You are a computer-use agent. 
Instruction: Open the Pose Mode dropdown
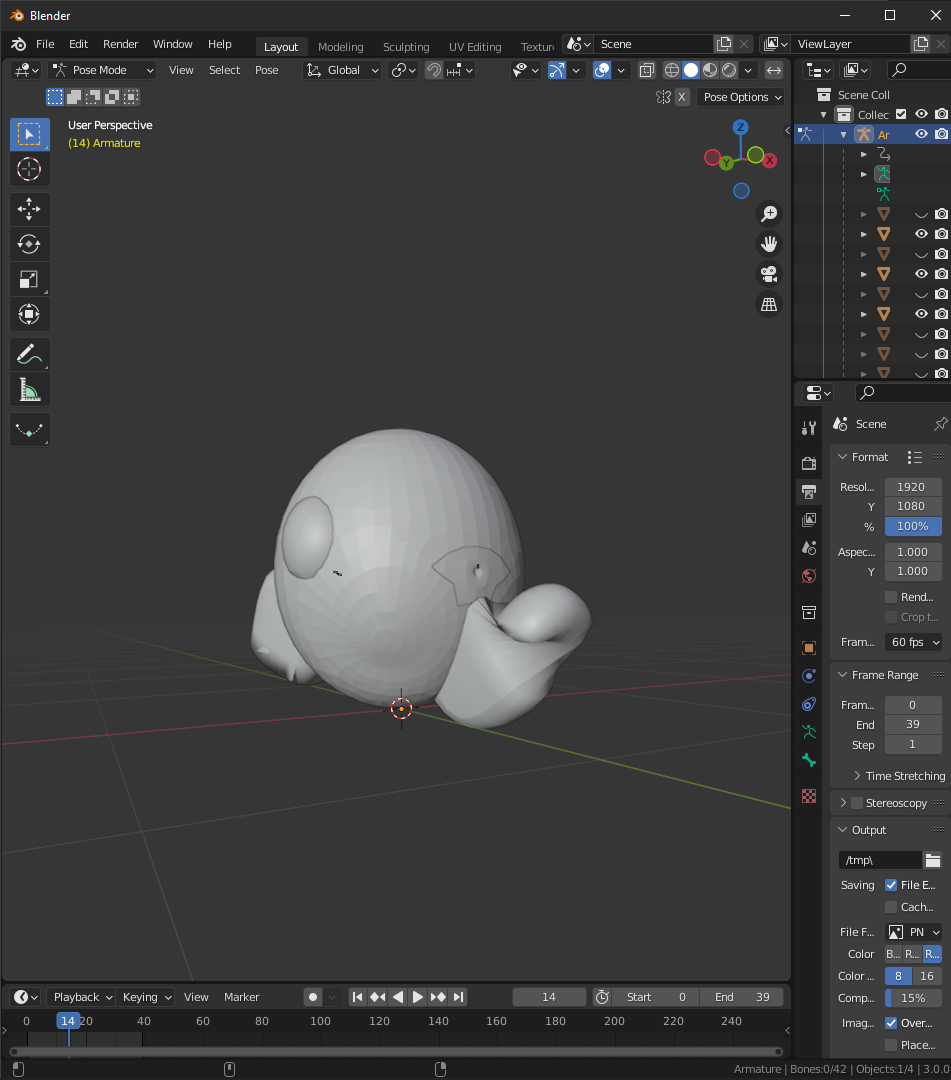click(x=103, y=70)
